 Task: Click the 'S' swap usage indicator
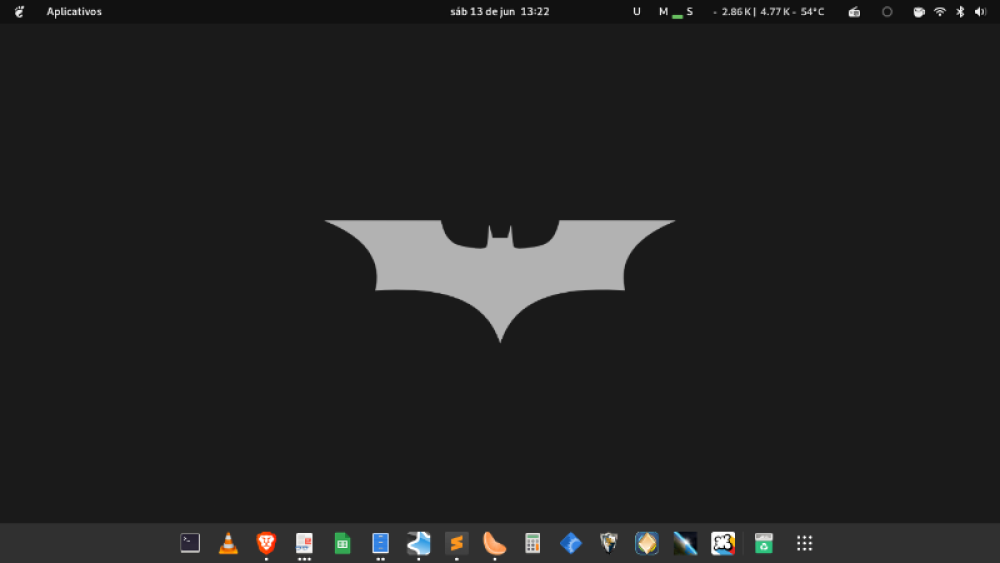click(x=689, y=11)
